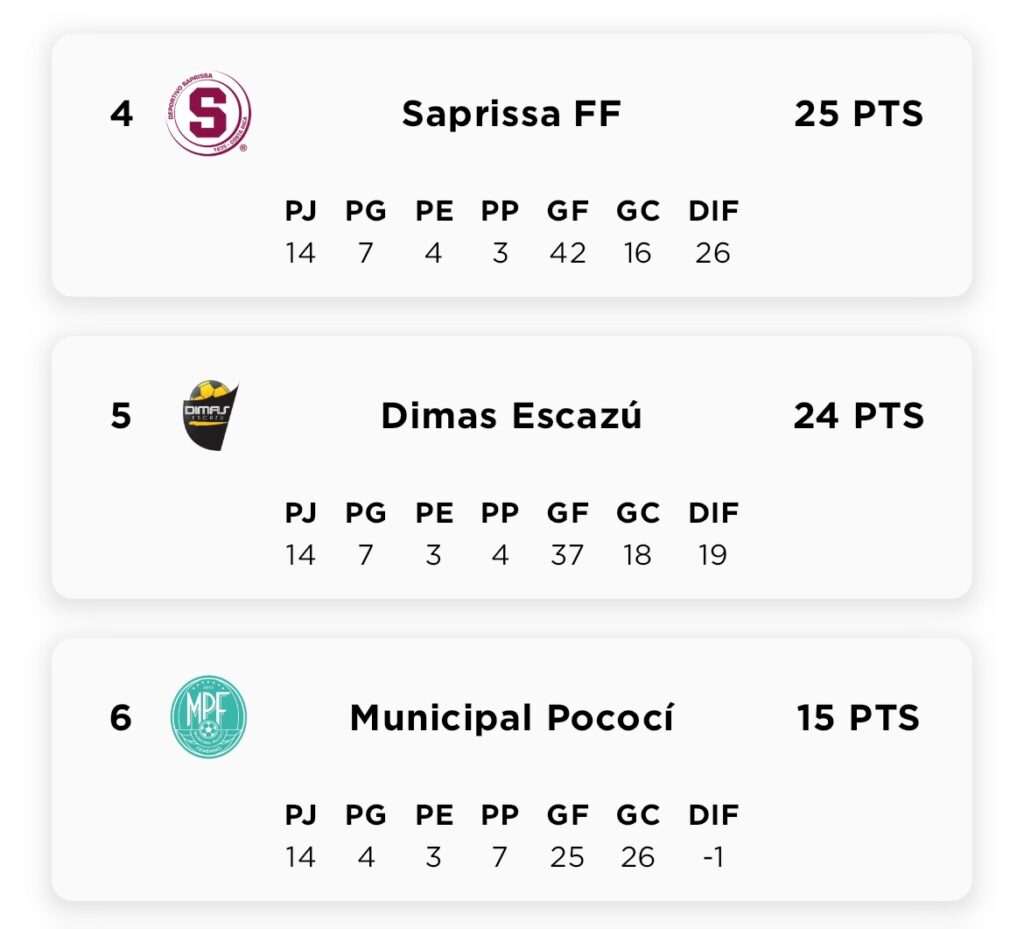Tap the Saprissa FF team crest
This screenshot has width=1024, height=929.
tap(208, 113)
